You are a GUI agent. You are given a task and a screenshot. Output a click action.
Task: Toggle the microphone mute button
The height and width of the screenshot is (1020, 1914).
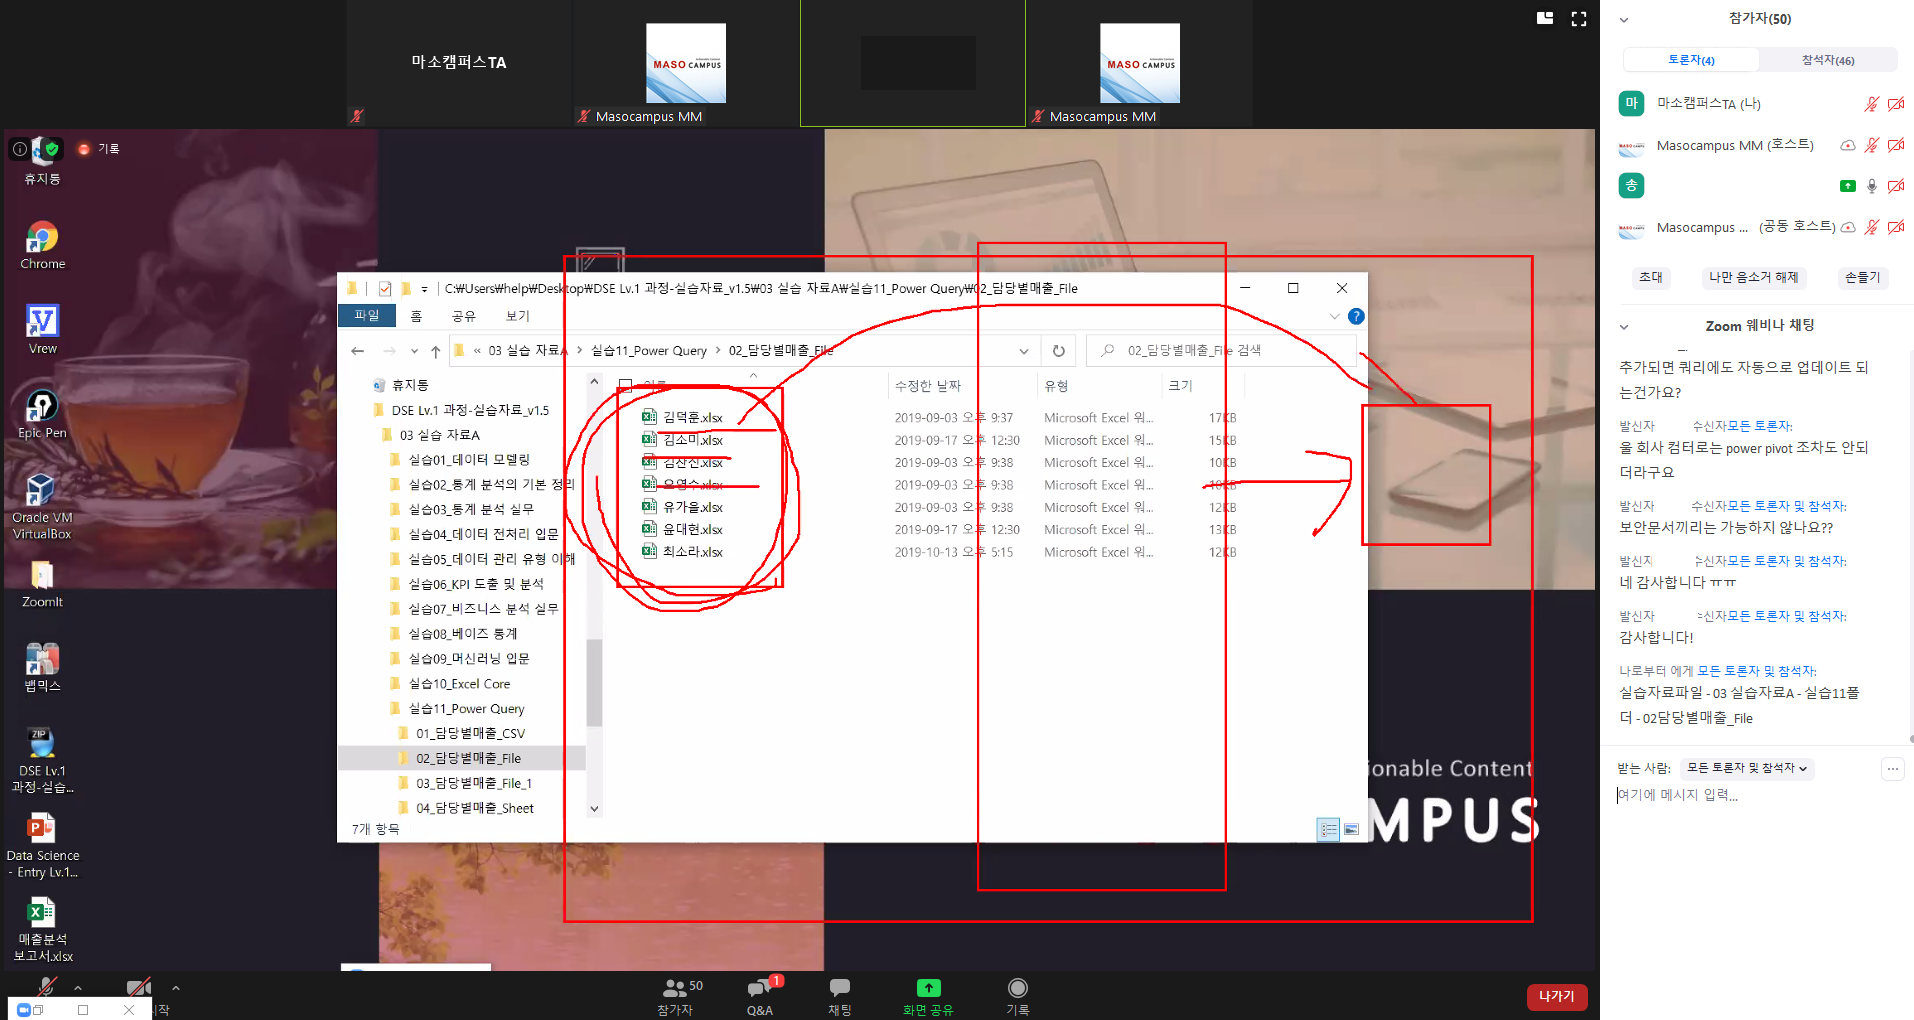[x=46, y=987]
